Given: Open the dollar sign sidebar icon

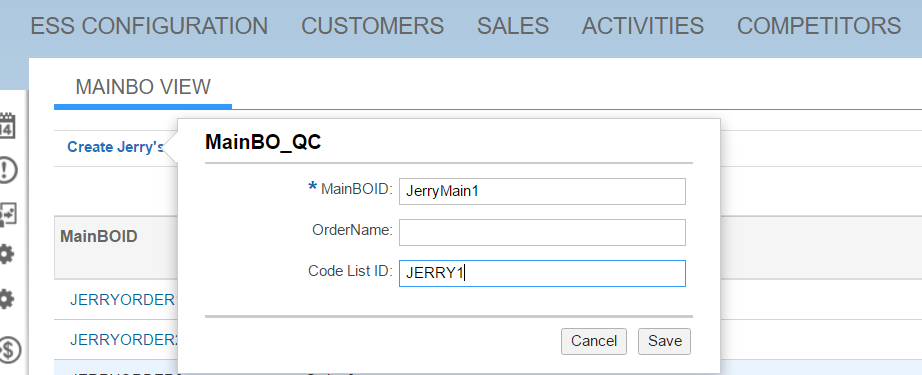Looking at the screenshot, I should coord(9,349).
